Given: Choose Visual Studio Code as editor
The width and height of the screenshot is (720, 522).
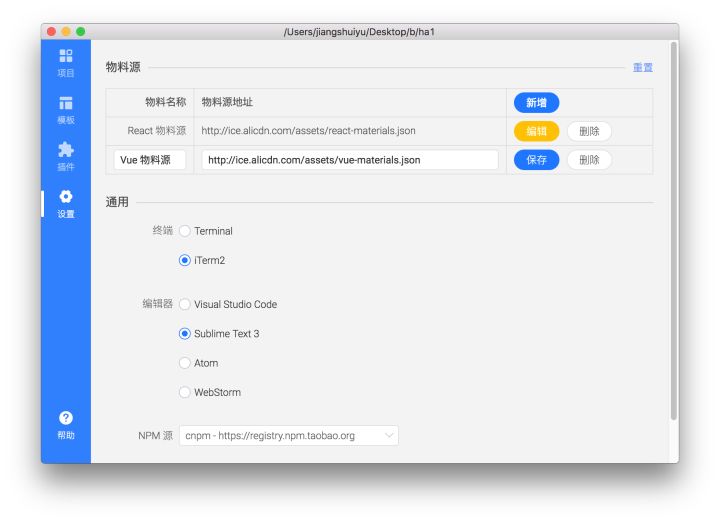Looking at the screenshot, I should pos(185,304).
